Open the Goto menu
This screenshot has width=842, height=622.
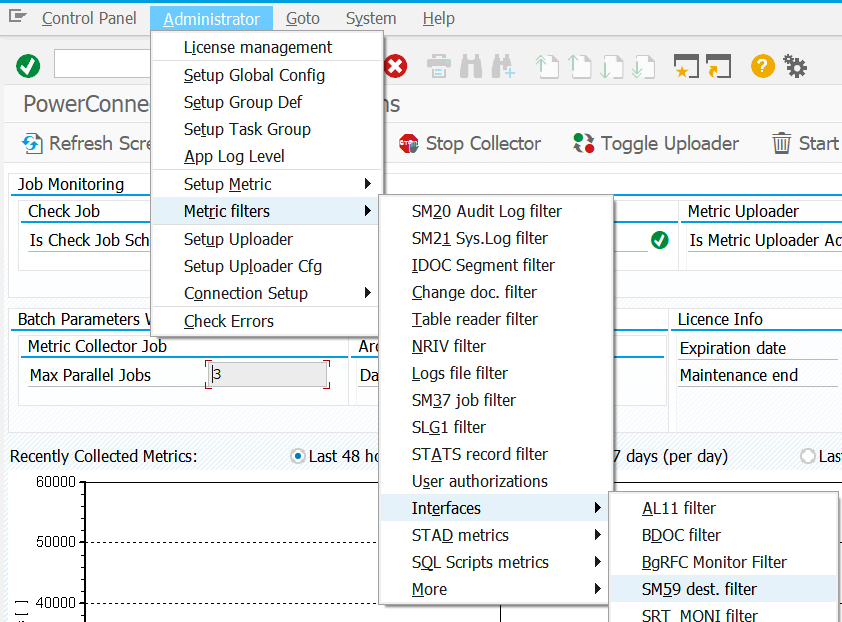tap(302, 18)
